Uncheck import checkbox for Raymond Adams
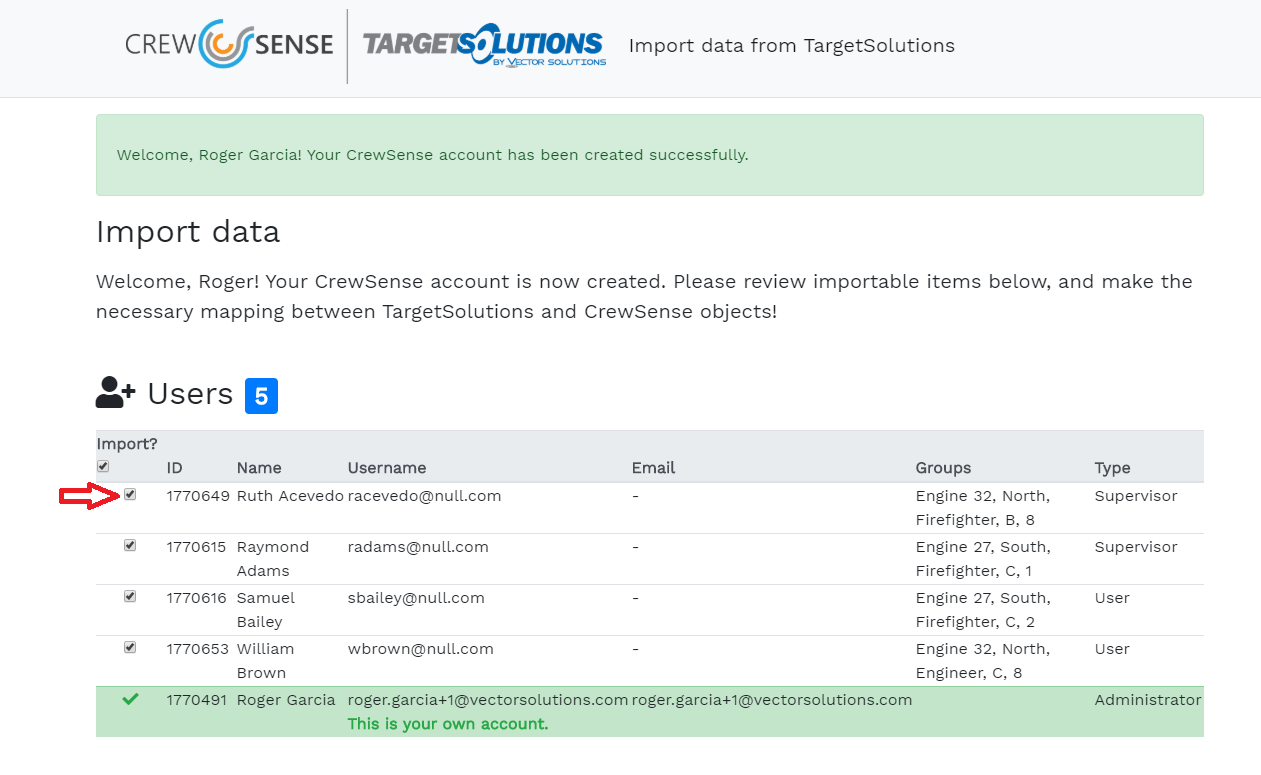The width and height of the screenshot is (1261, 775). tap(130, 545)
